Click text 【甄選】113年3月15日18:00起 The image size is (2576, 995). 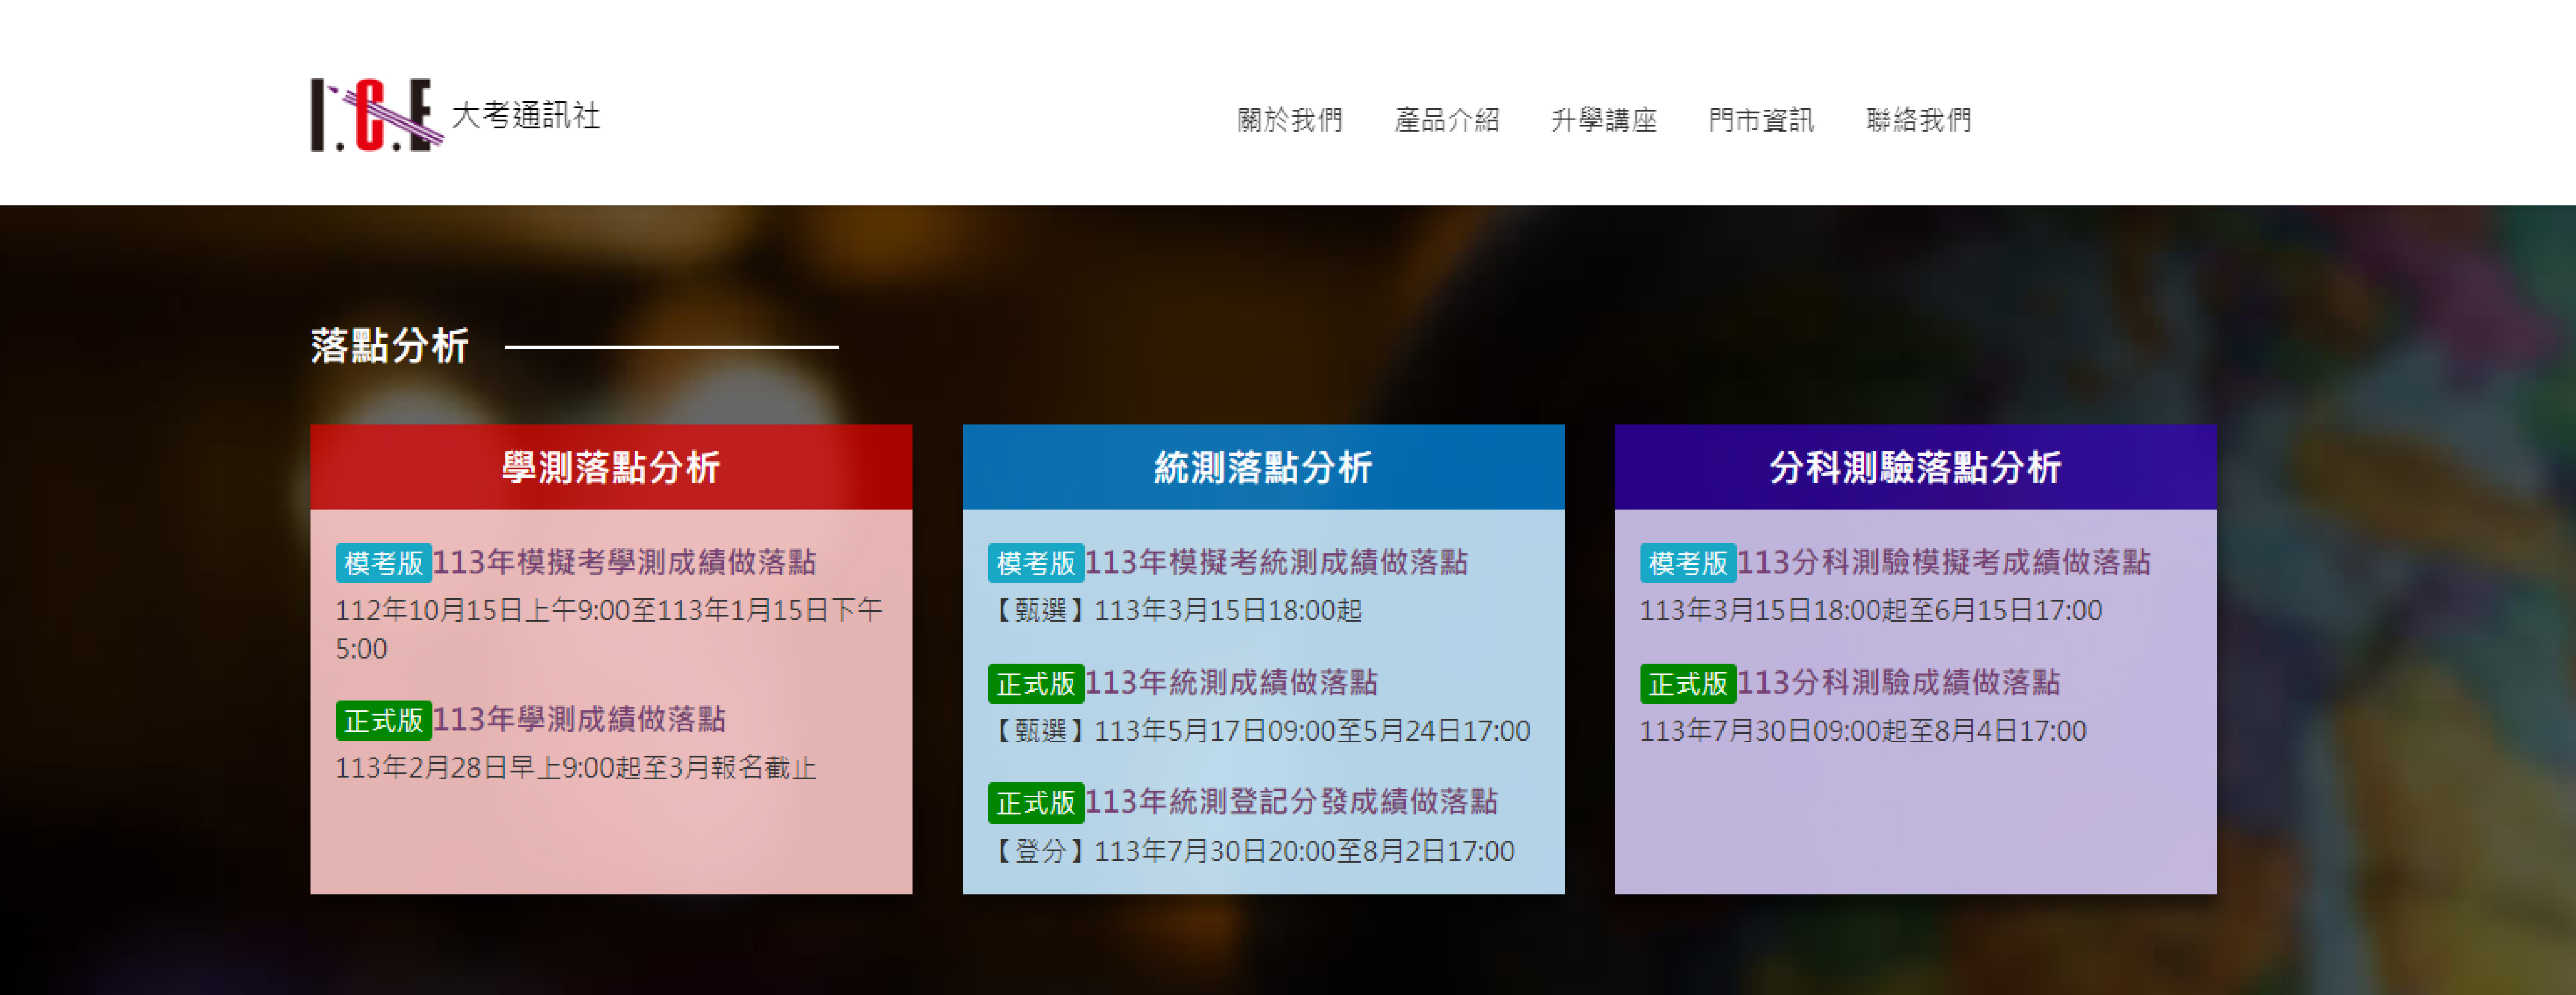click(1175, 610)
